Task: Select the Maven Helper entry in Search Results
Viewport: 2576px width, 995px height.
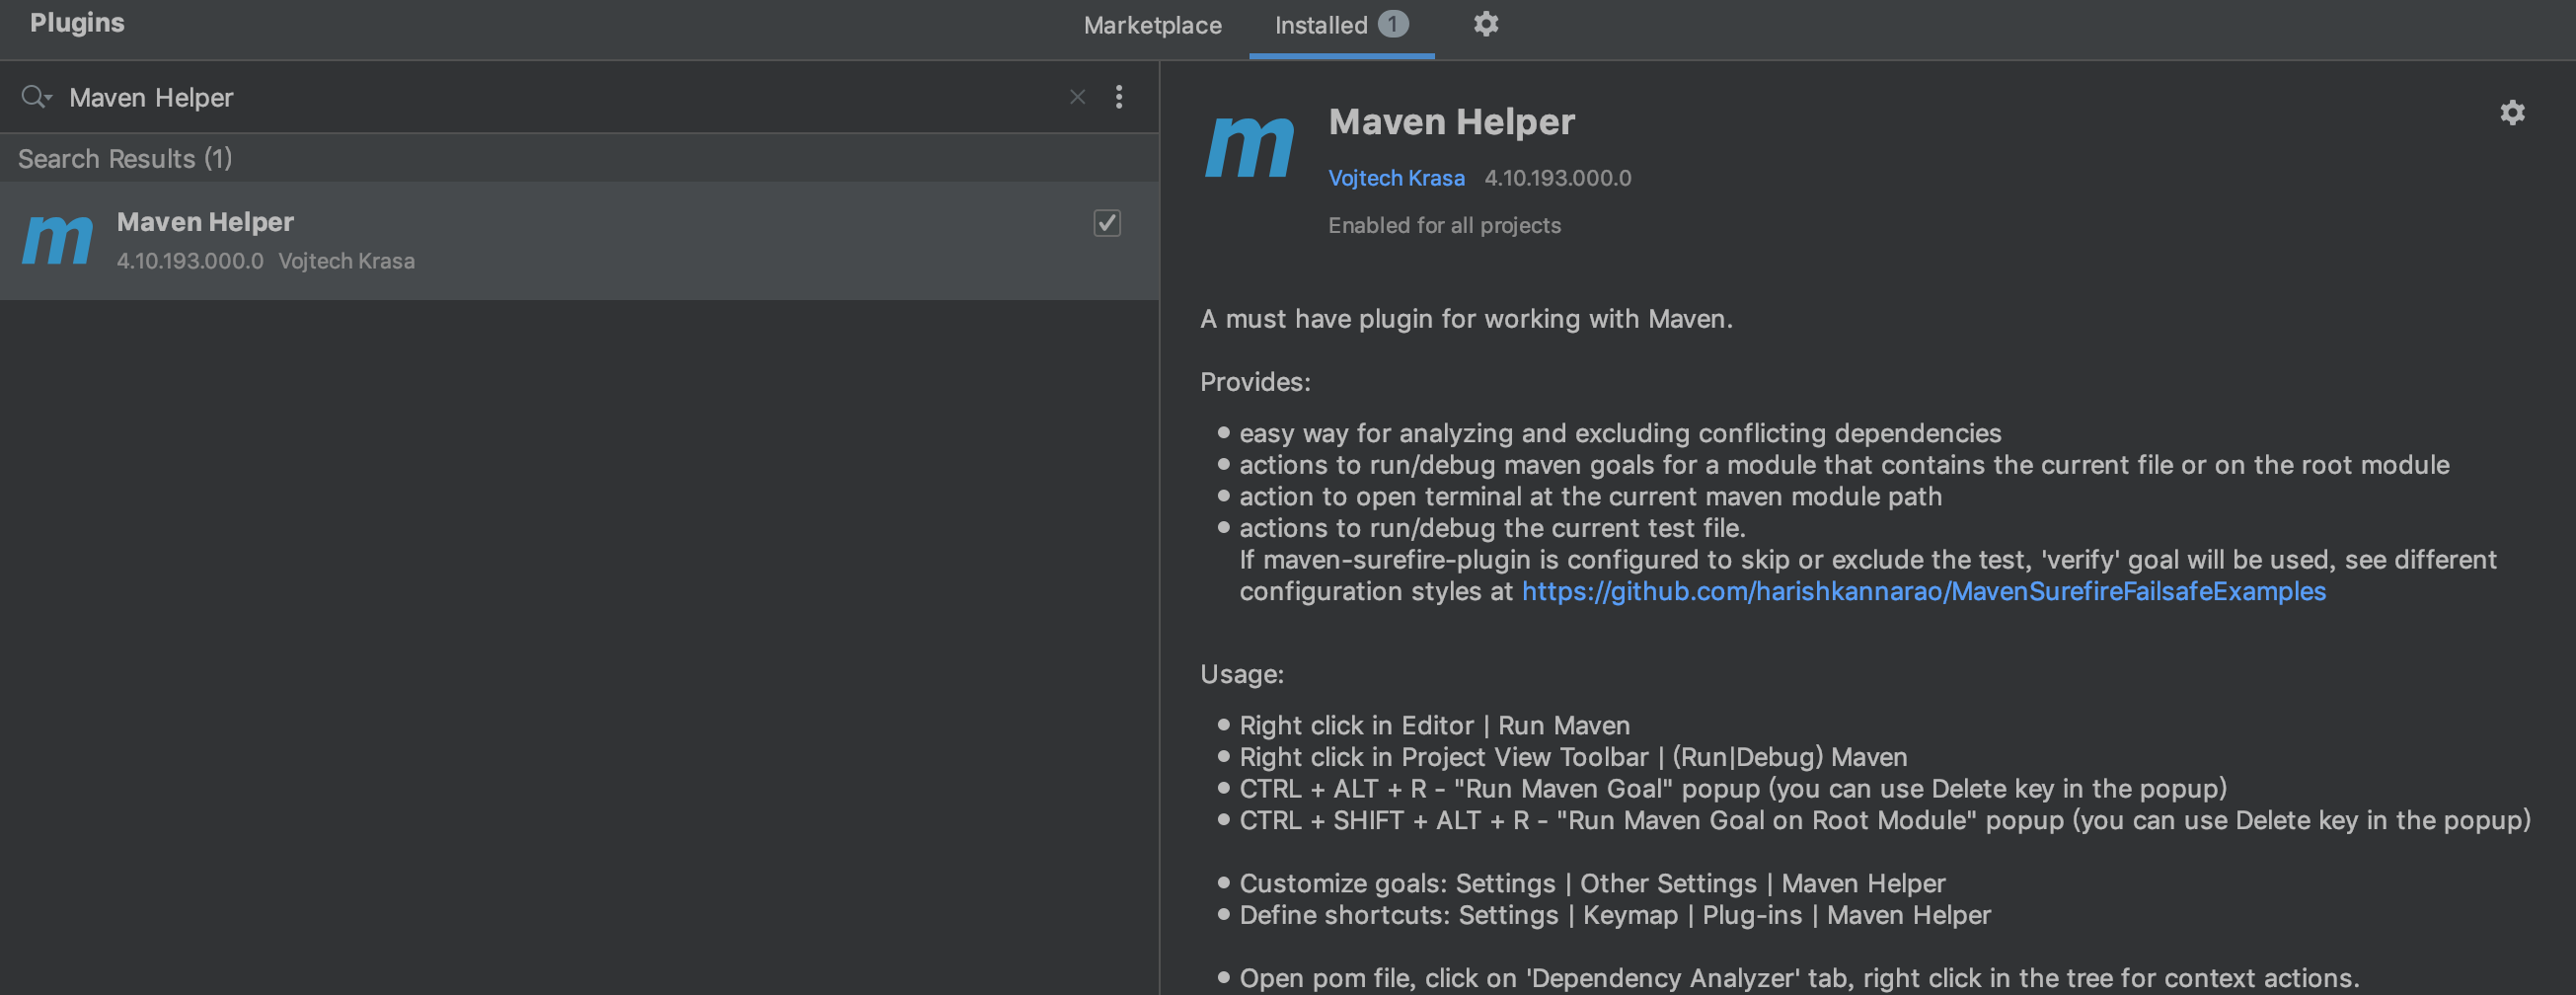Action: coord(400,240)
